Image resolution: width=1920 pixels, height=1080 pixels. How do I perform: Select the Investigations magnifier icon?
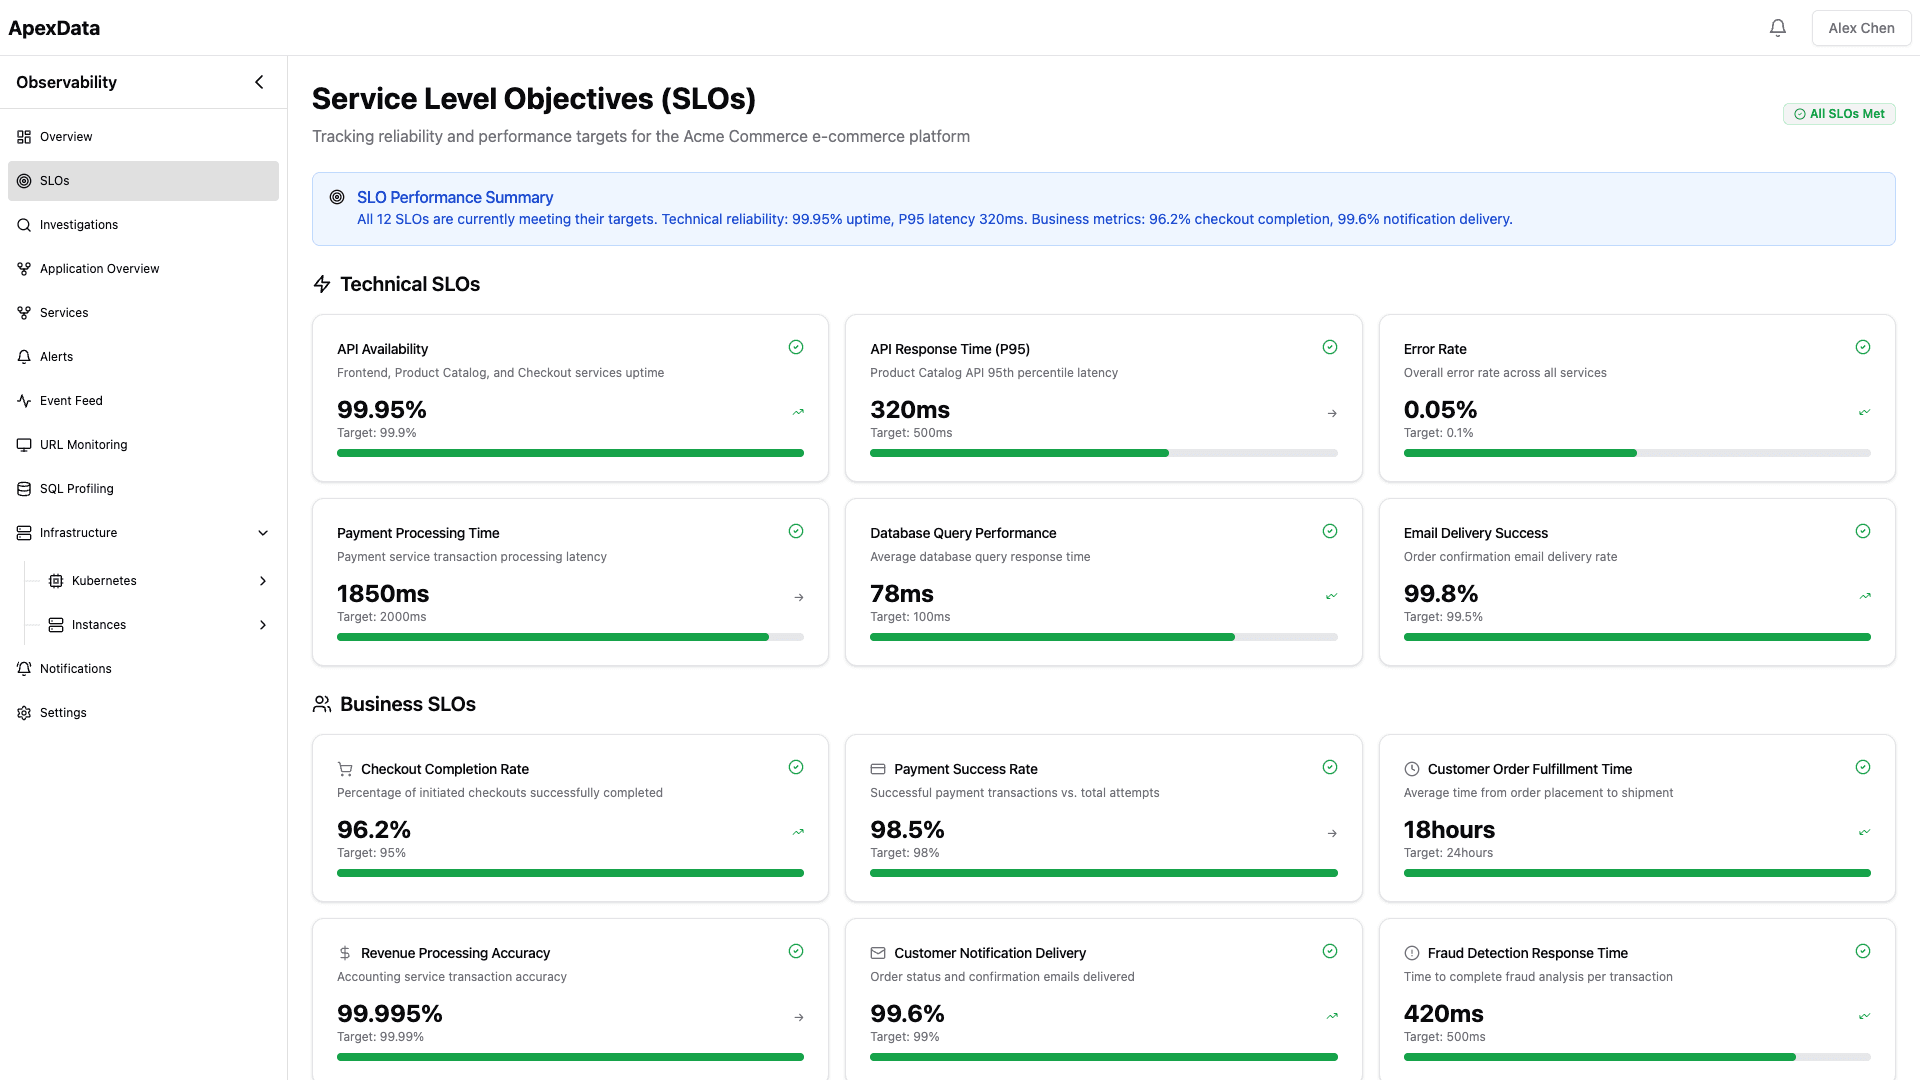(x=24, y=224)
